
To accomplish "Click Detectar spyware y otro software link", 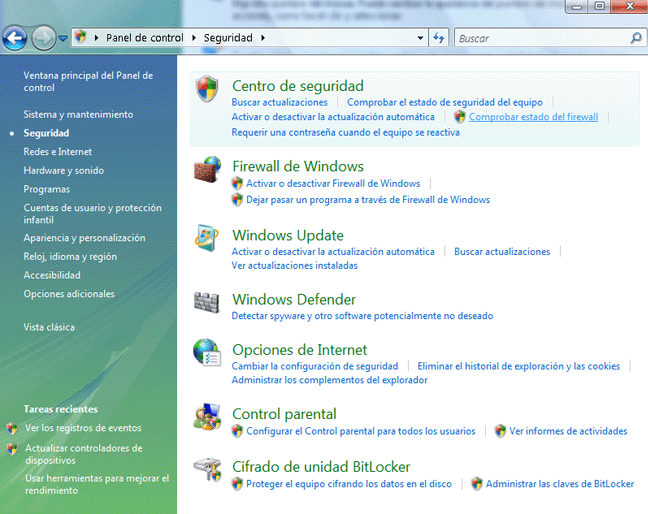I will pos(362,316).
